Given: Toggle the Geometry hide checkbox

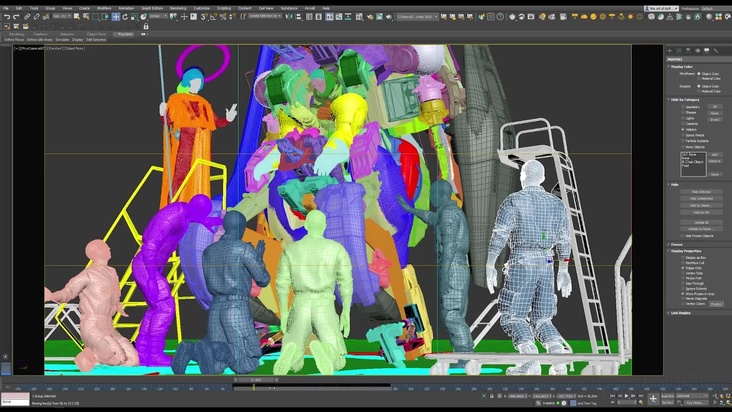Looking at the screenshot, I should [x=683, y=107].
